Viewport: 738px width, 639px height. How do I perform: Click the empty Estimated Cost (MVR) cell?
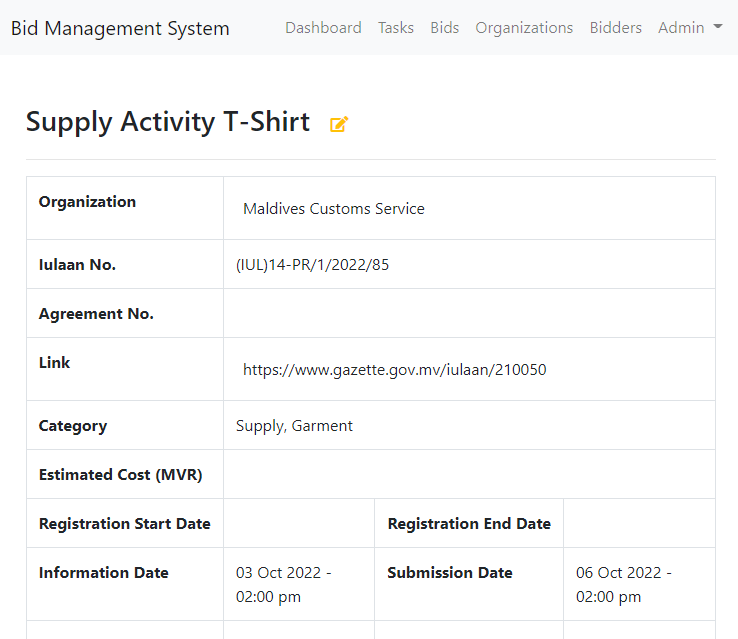coord(469,474)
